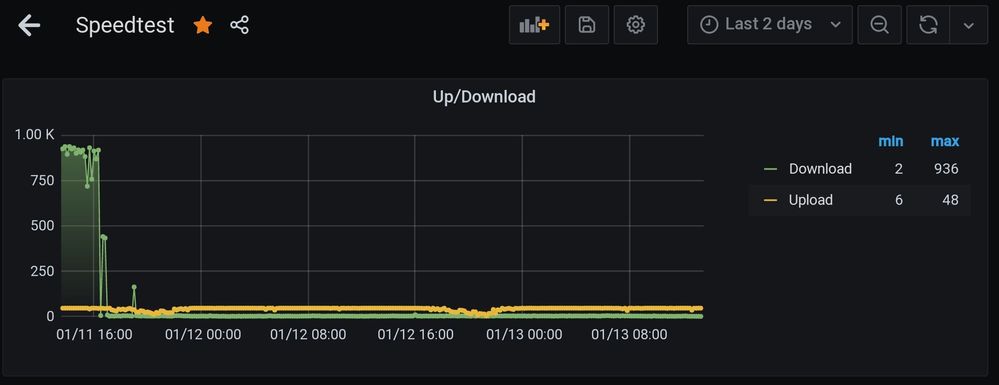This screenshot has height=385, width=999.
Task: Click the 750 y-axis label
Action: (43, 180)
